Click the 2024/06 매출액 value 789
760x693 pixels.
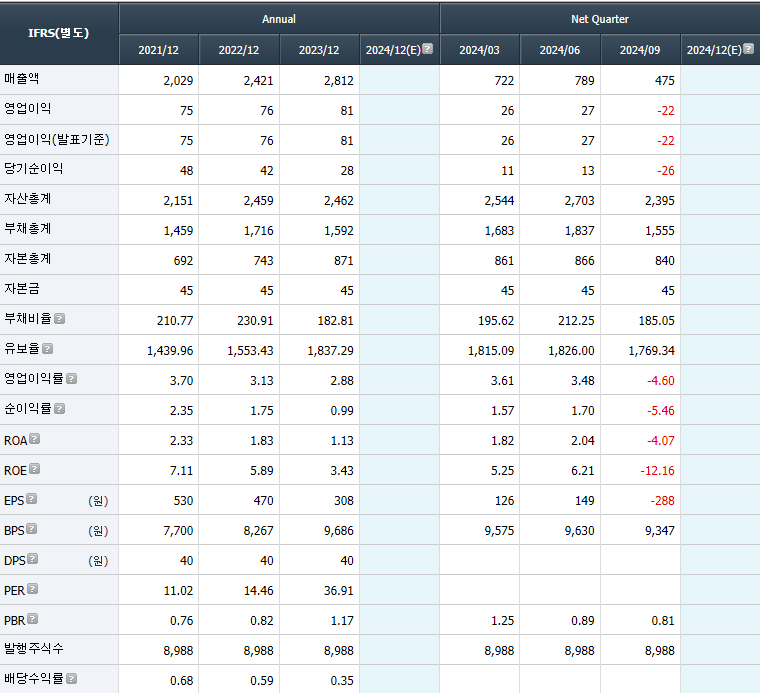[585, 80]
